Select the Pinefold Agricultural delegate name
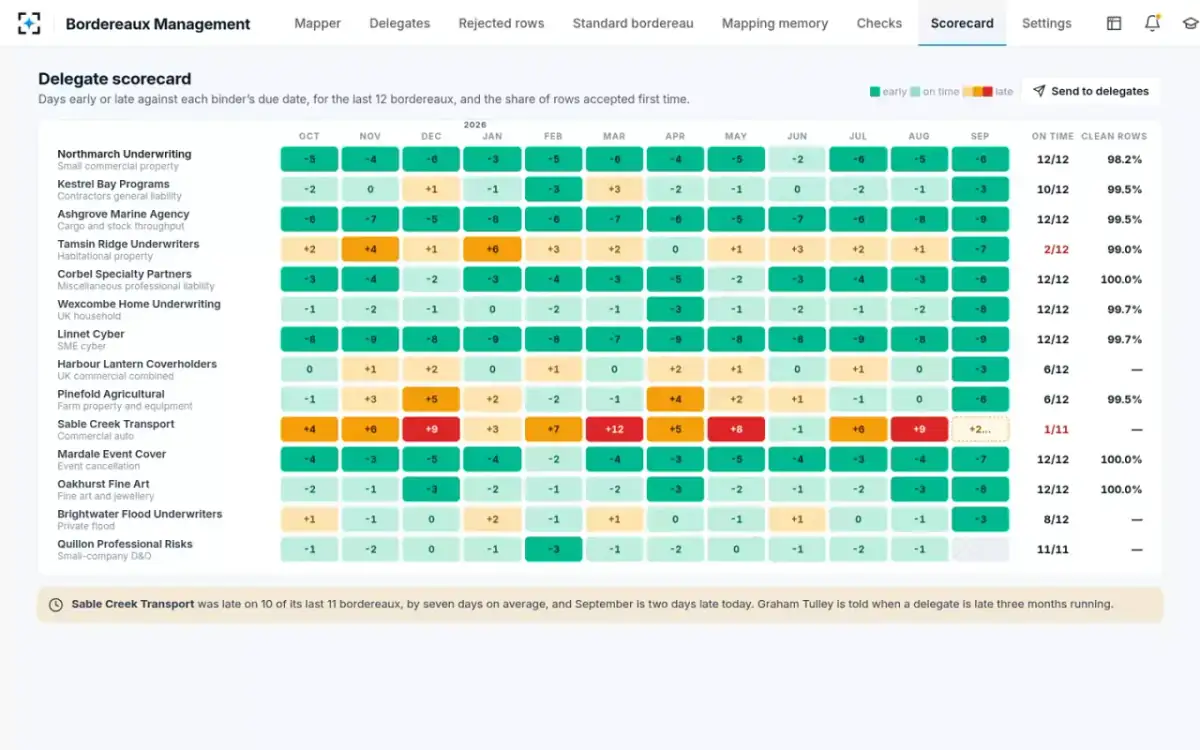 [111, 394]
